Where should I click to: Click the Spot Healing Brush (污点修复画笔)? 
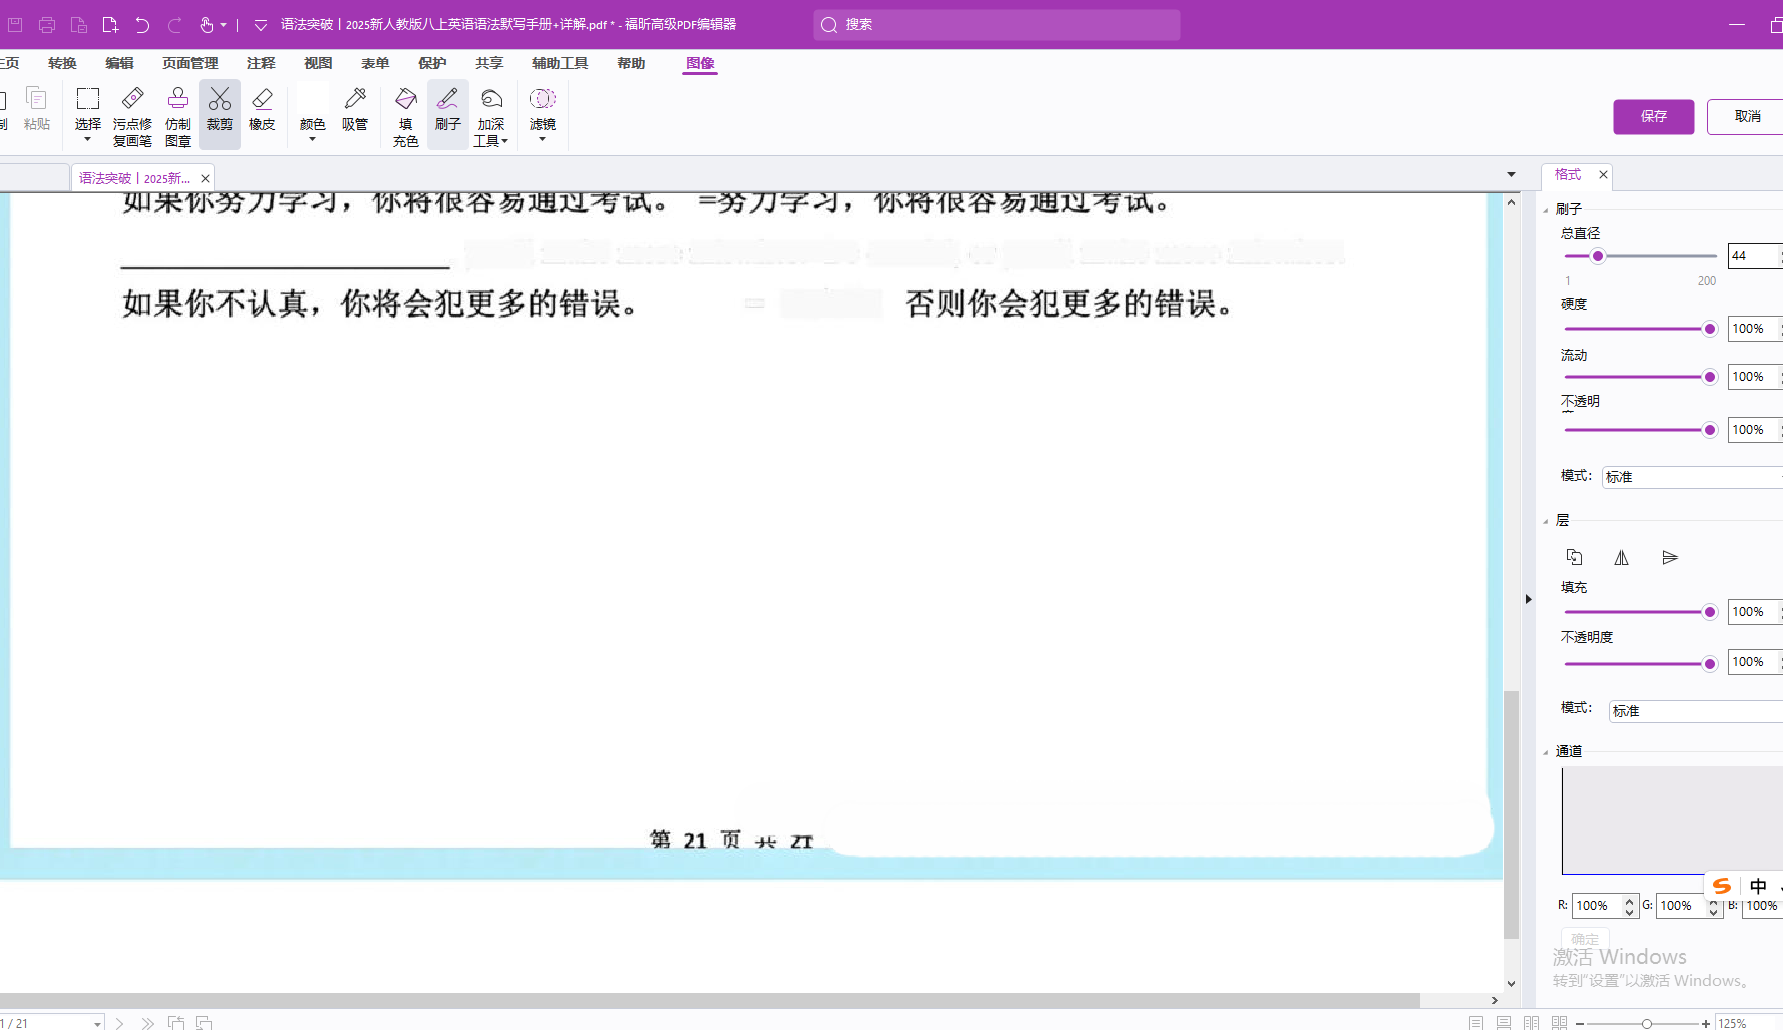pos(132,114)
